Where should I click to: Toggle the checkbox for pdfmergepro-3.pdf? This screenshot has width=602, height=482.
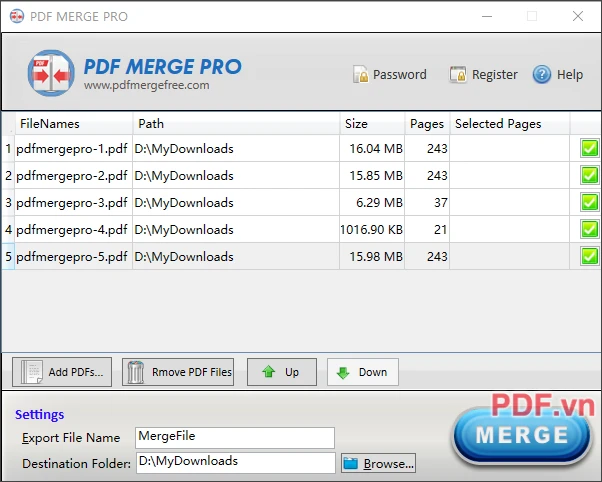pos(589,202)
